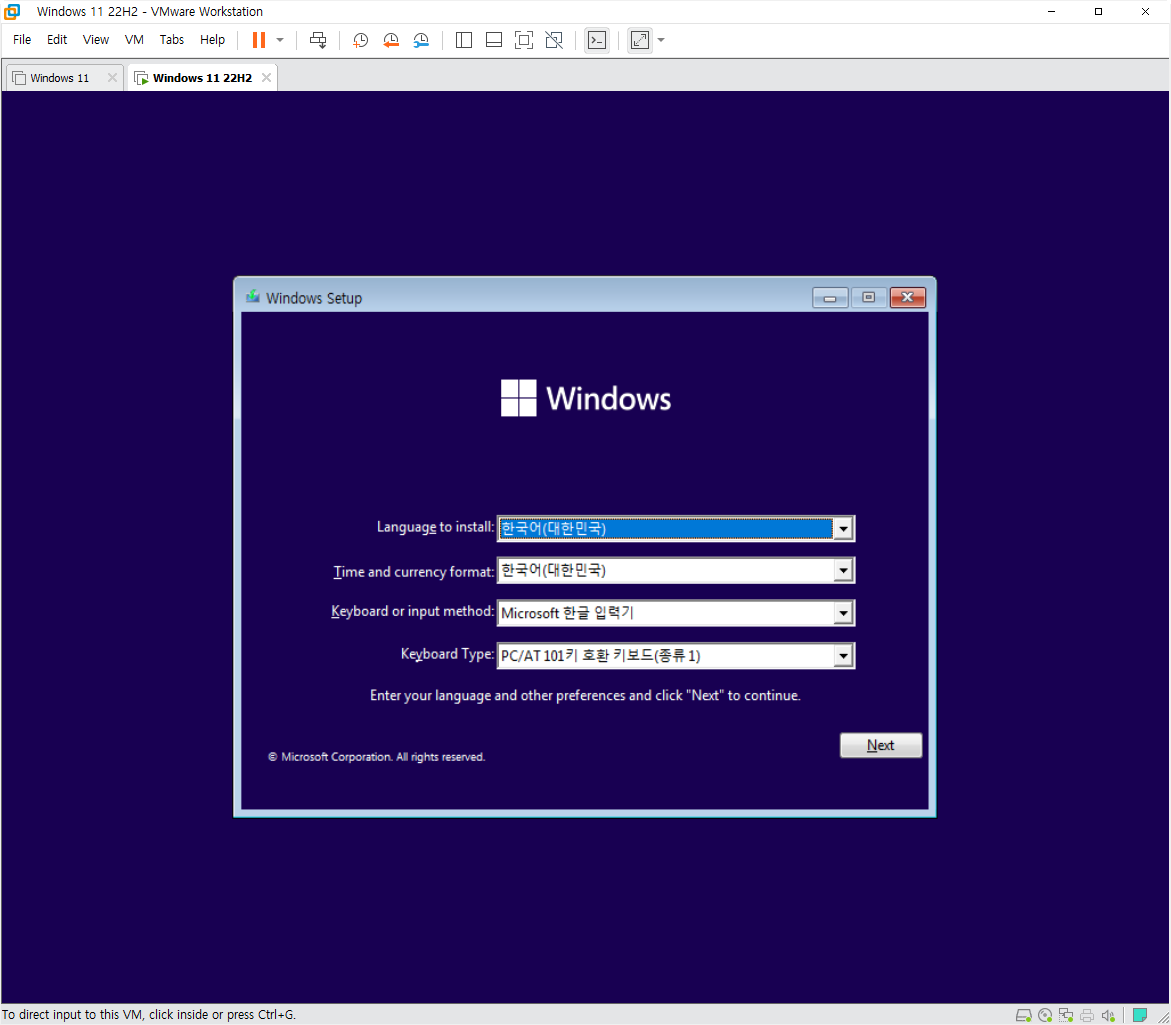Close the Windows 11 tab
This screenshot has width=1171, height=1025.
(x=112, y=78)
